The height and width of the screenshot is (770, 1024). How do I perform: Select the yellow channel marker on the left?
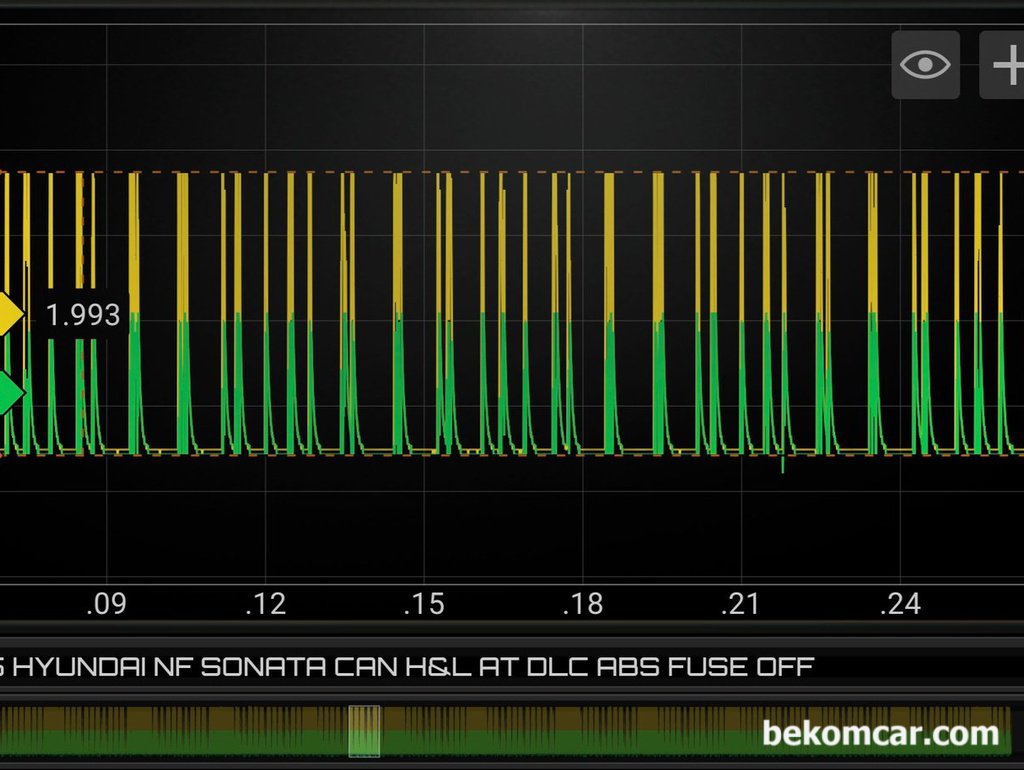coord(10,314)
